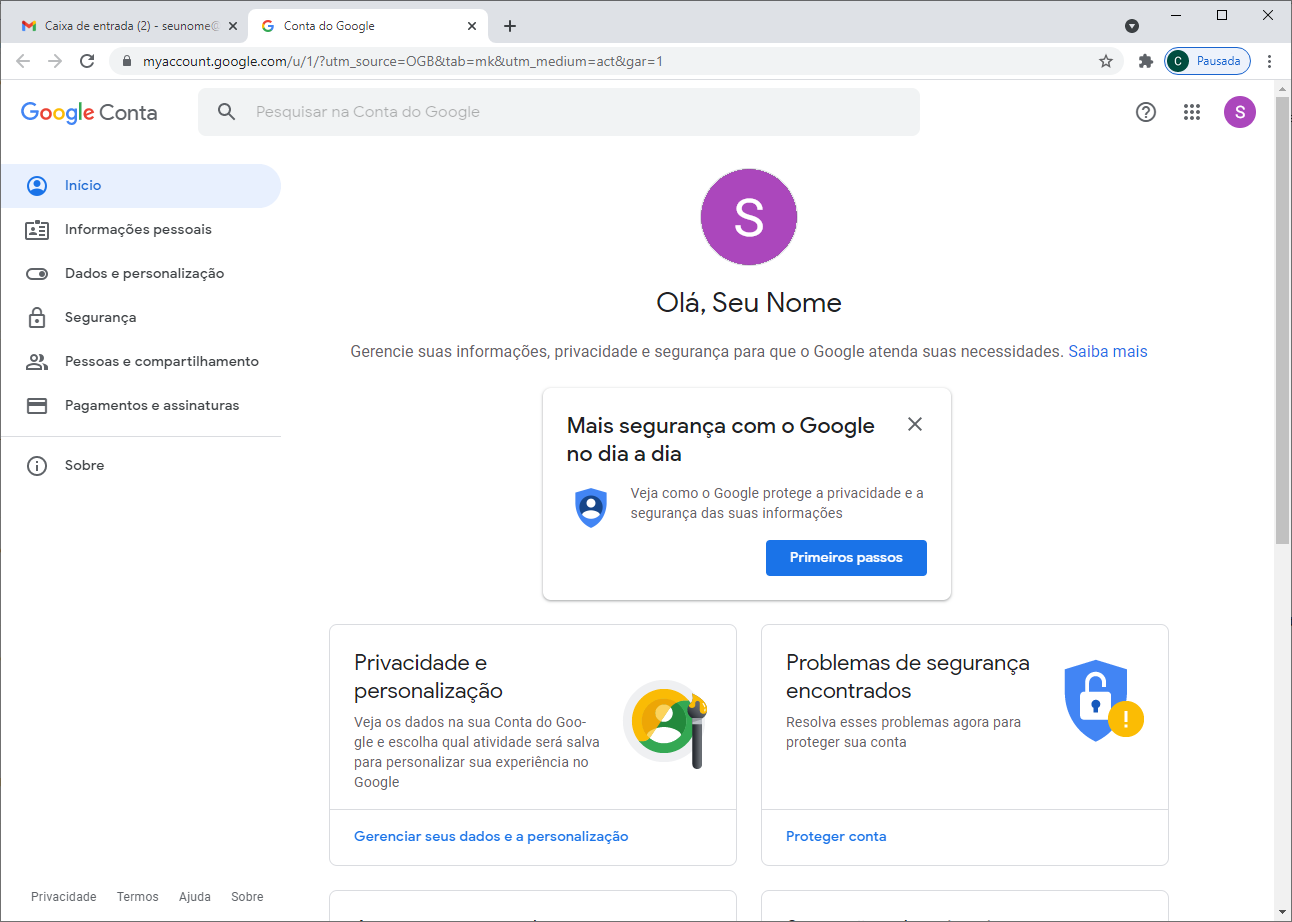Open the Help question mark icon
Viewport: 1292px width, 922px height.
point(1146,112)
